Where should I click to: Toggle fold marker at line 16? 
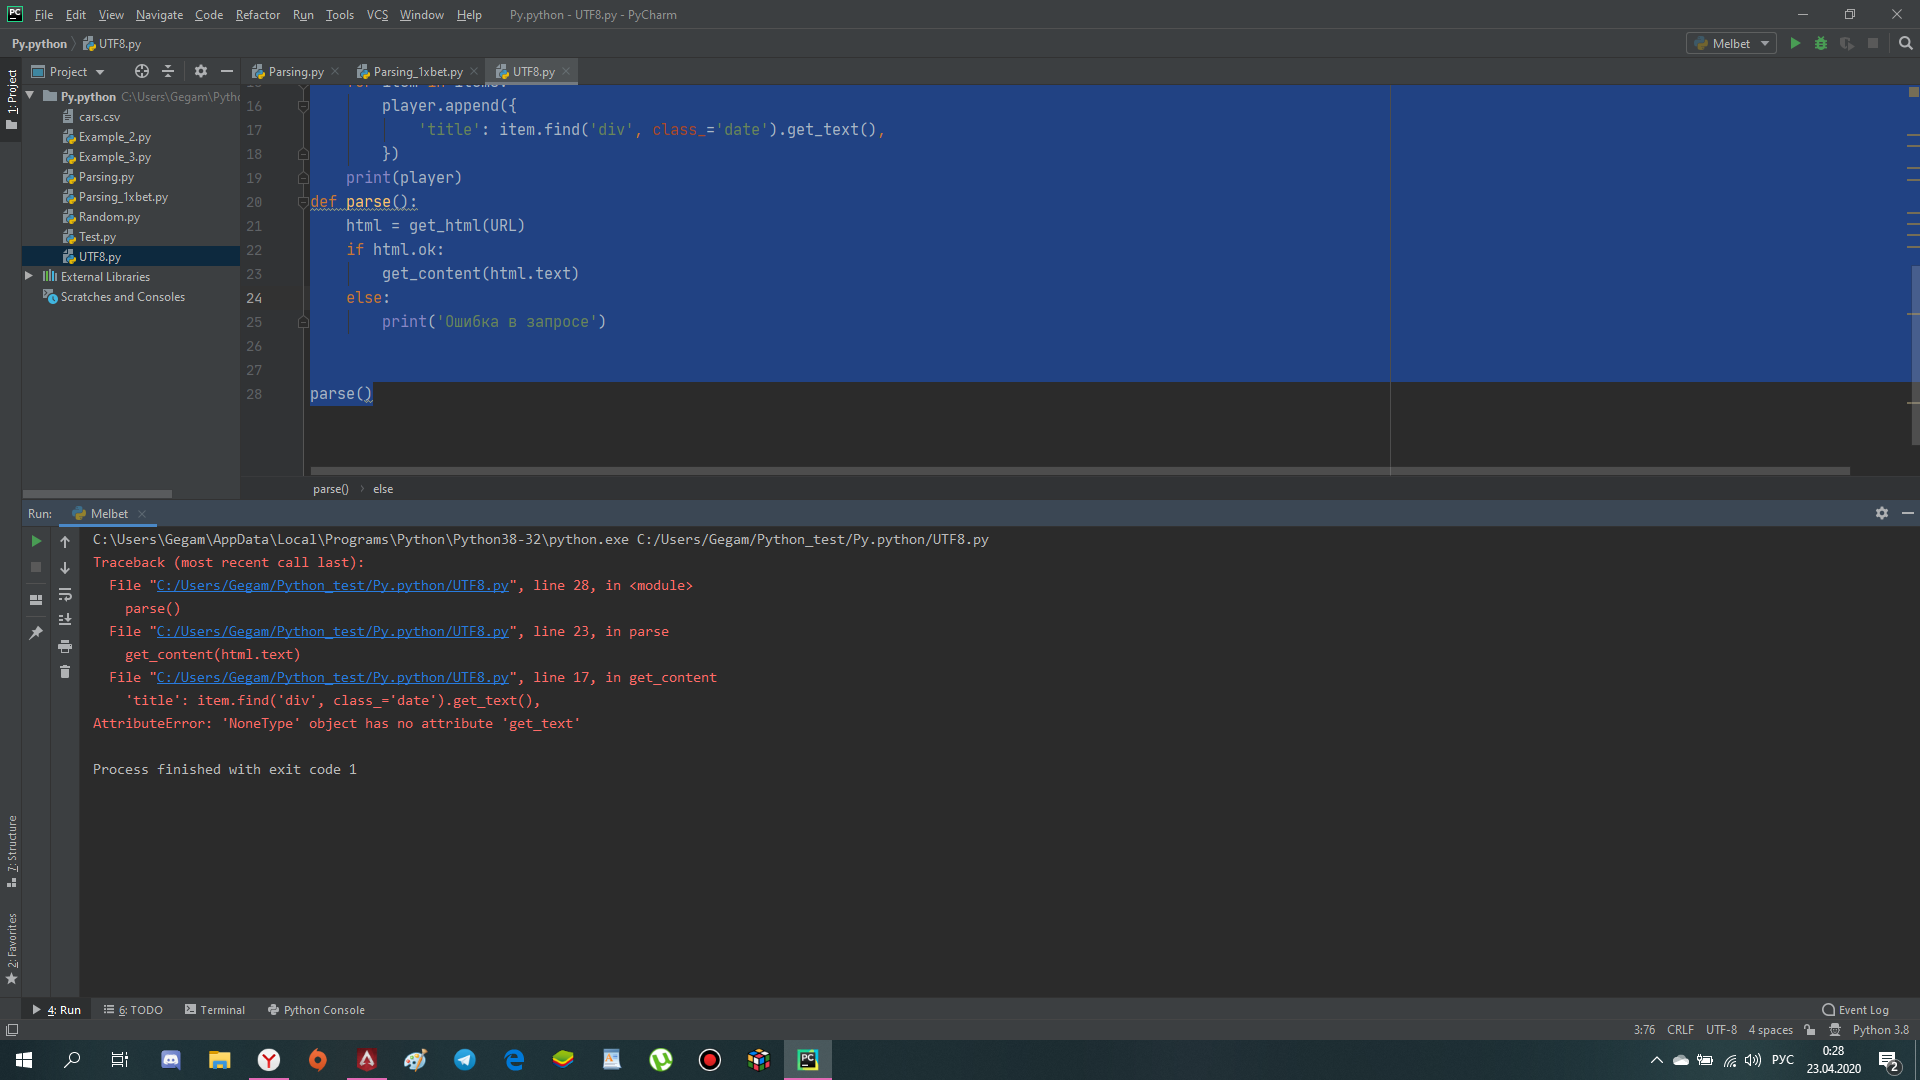tap(303, 106)
